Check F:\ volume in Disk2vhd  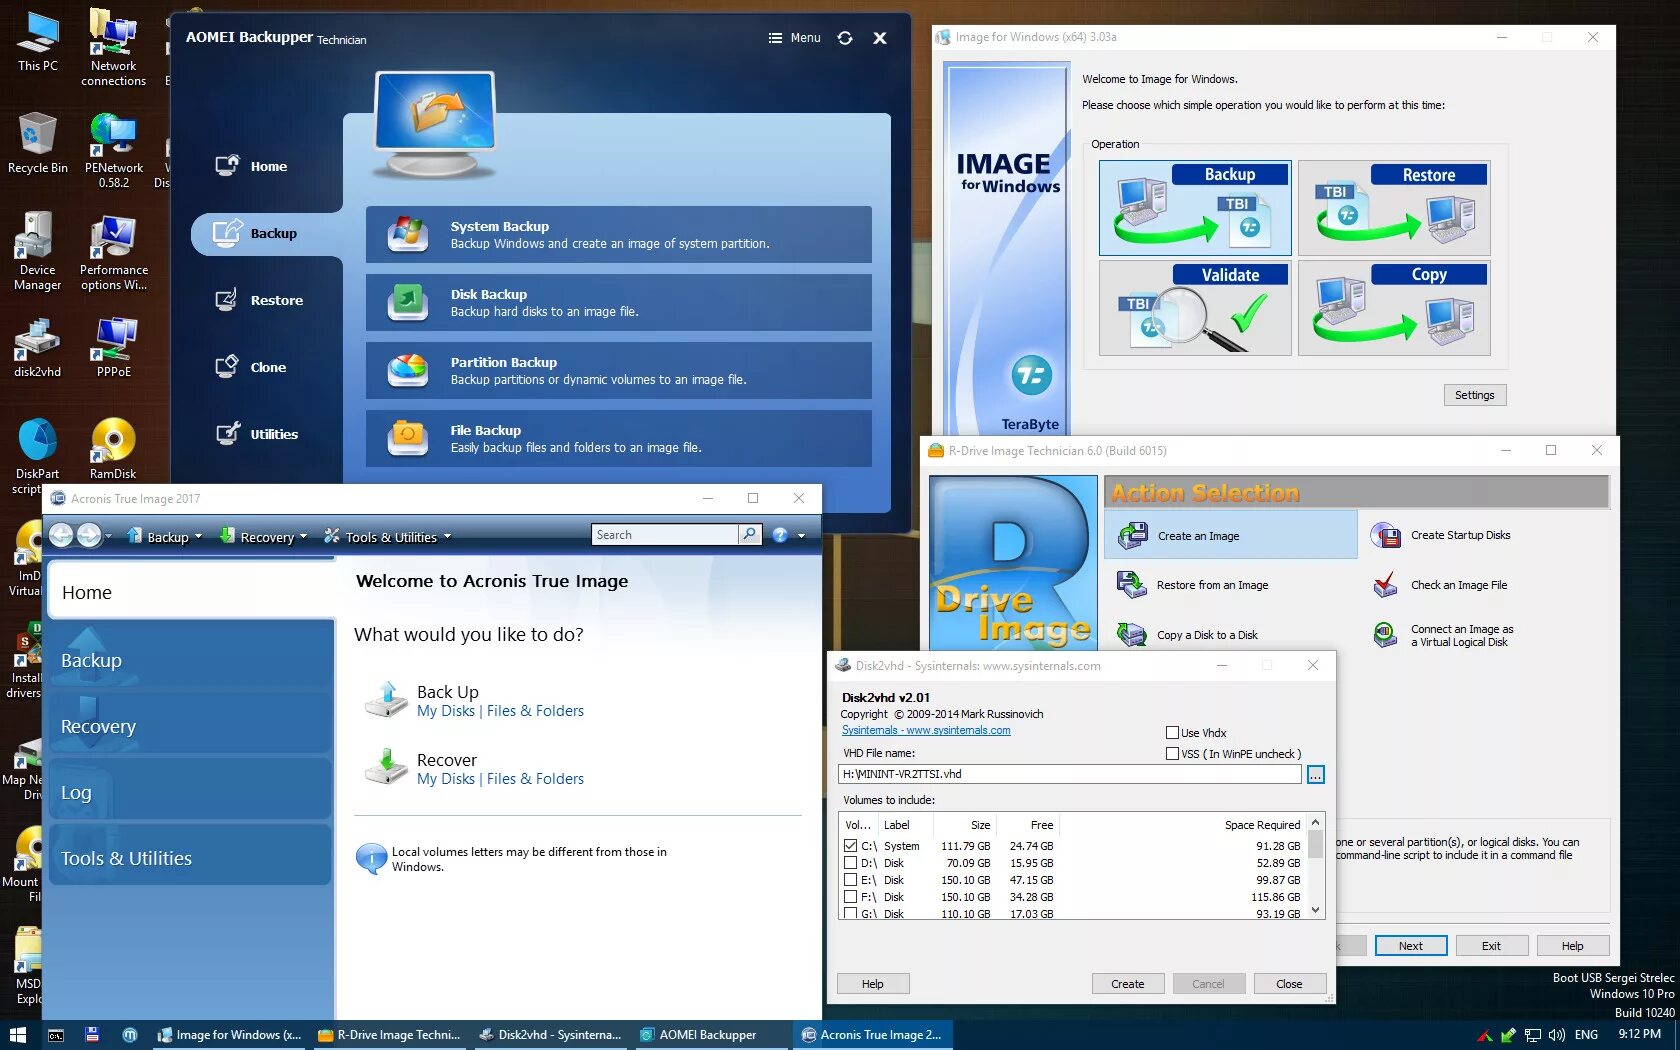(851, 897)
